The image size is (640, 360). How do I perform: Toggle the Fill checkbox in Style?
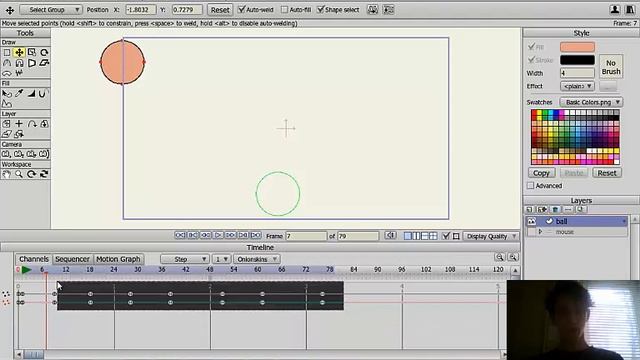tap(531, 47)
